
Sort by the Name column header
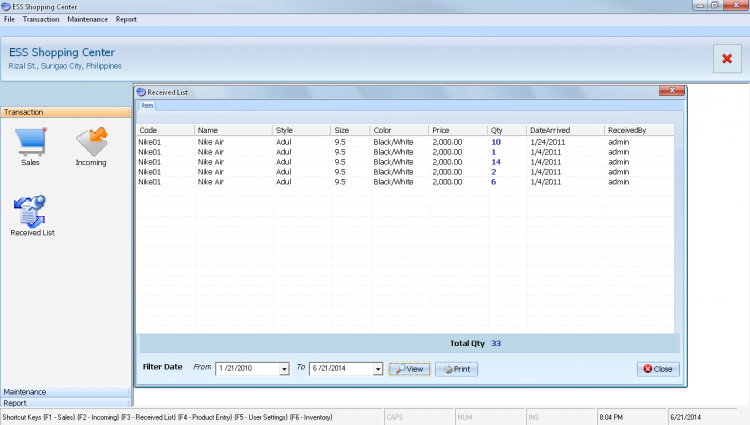pyautogui.click(x=234, y=130)
